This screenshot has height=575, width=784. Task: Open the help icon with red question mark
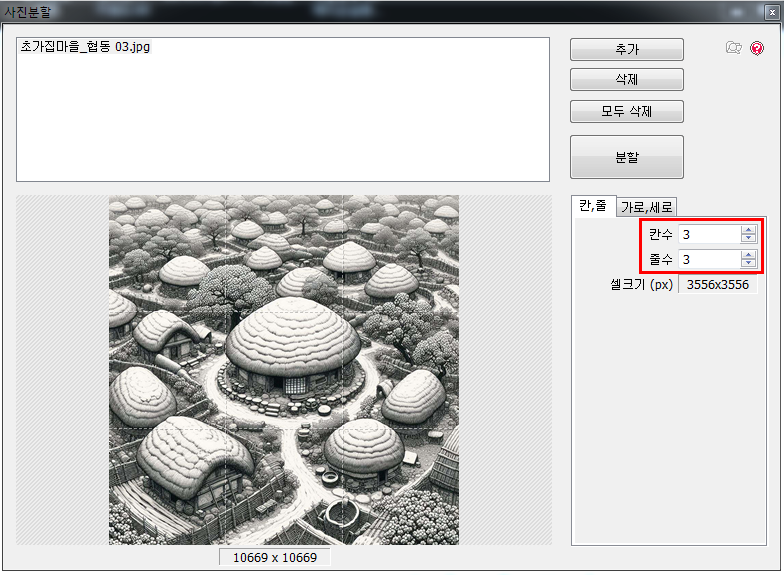point(757,48)
